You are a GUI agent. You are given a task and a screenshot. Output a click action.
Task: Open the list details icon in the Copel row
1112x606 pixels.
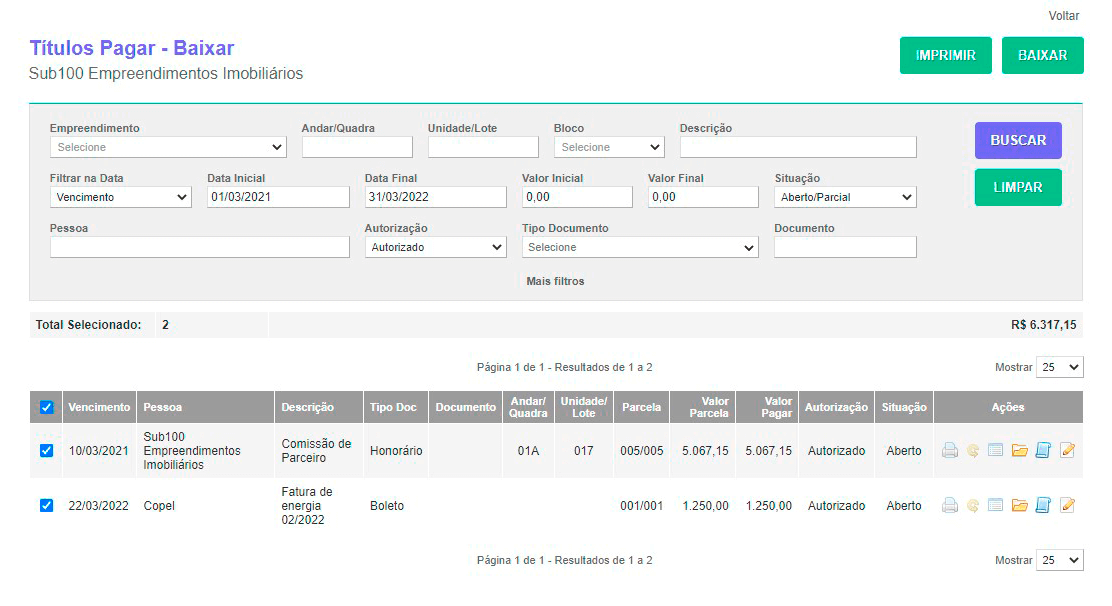[995, 506]
